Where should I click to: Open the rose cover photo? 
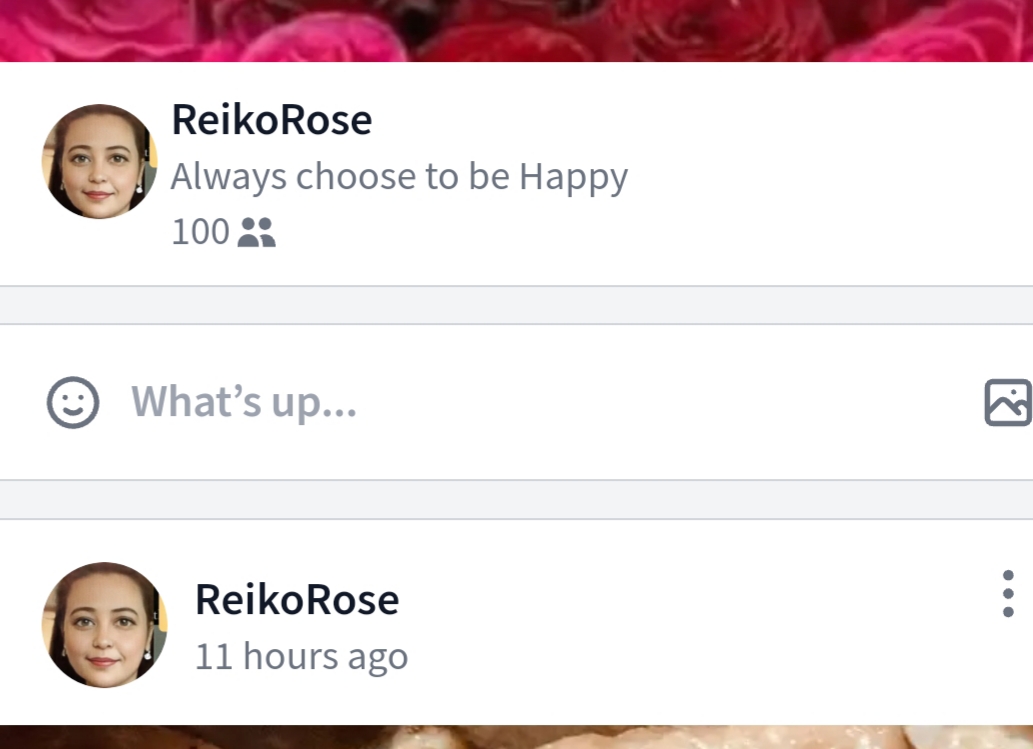pyautogui.click(x=516, y=30)
